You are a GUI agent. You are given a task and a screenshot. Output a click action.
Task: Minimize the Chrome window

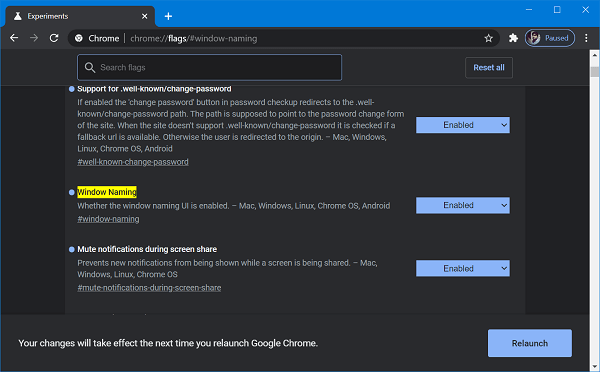529,10
